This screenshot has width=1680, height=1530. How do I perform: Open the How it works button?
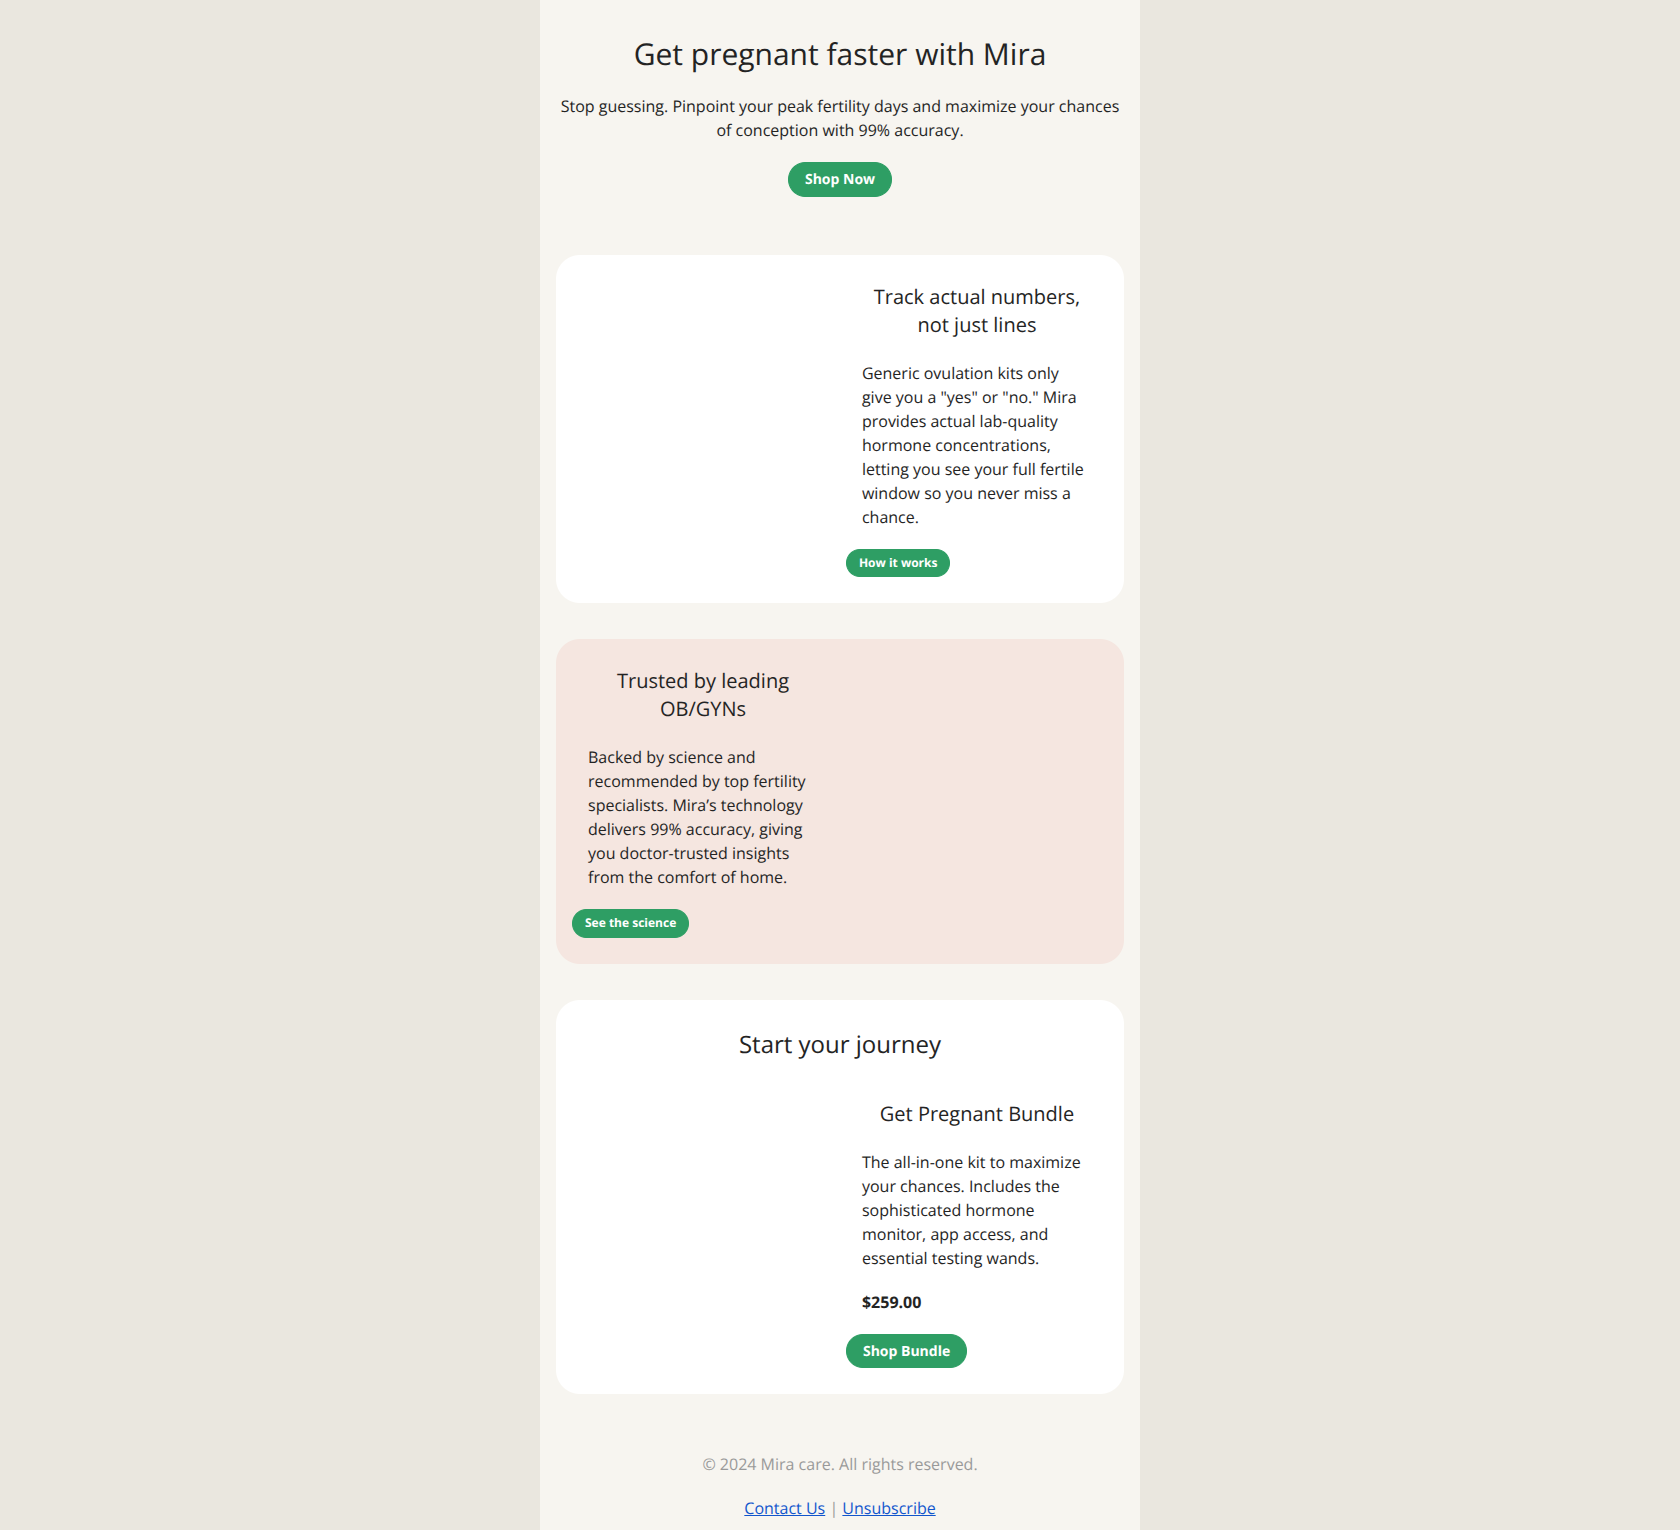click(x=897, y=563)
